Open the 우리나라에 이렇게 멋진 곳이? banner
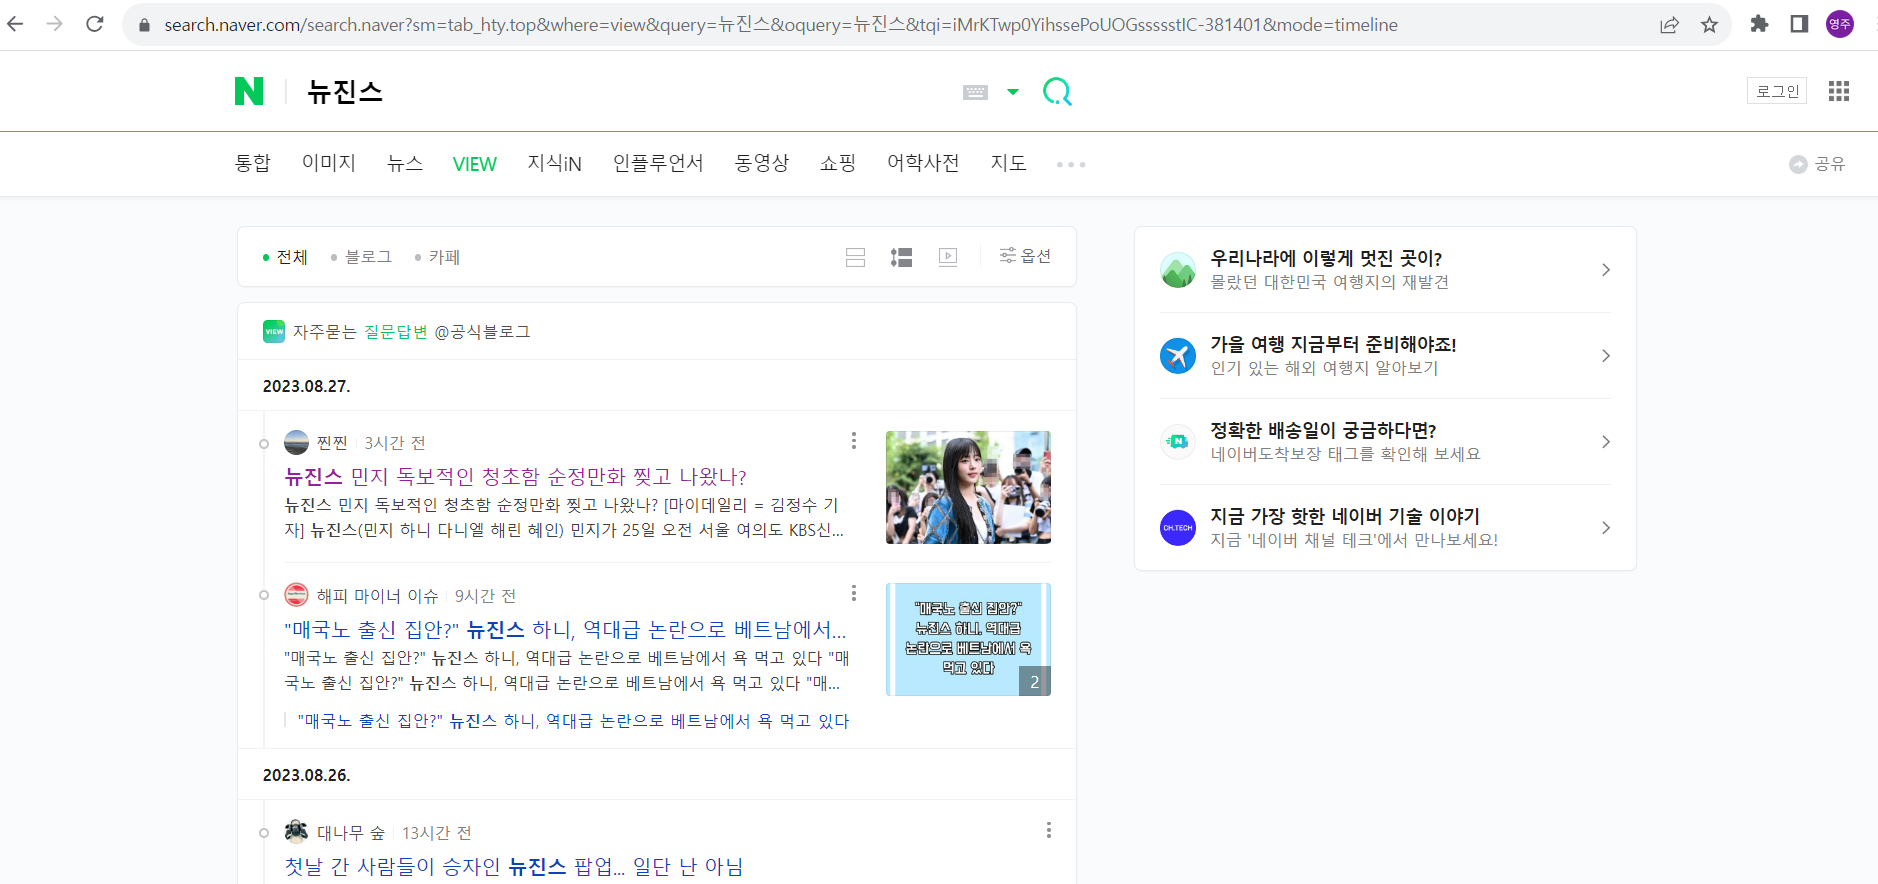Screen dimensions: 1878x884 click(1385, 270)
